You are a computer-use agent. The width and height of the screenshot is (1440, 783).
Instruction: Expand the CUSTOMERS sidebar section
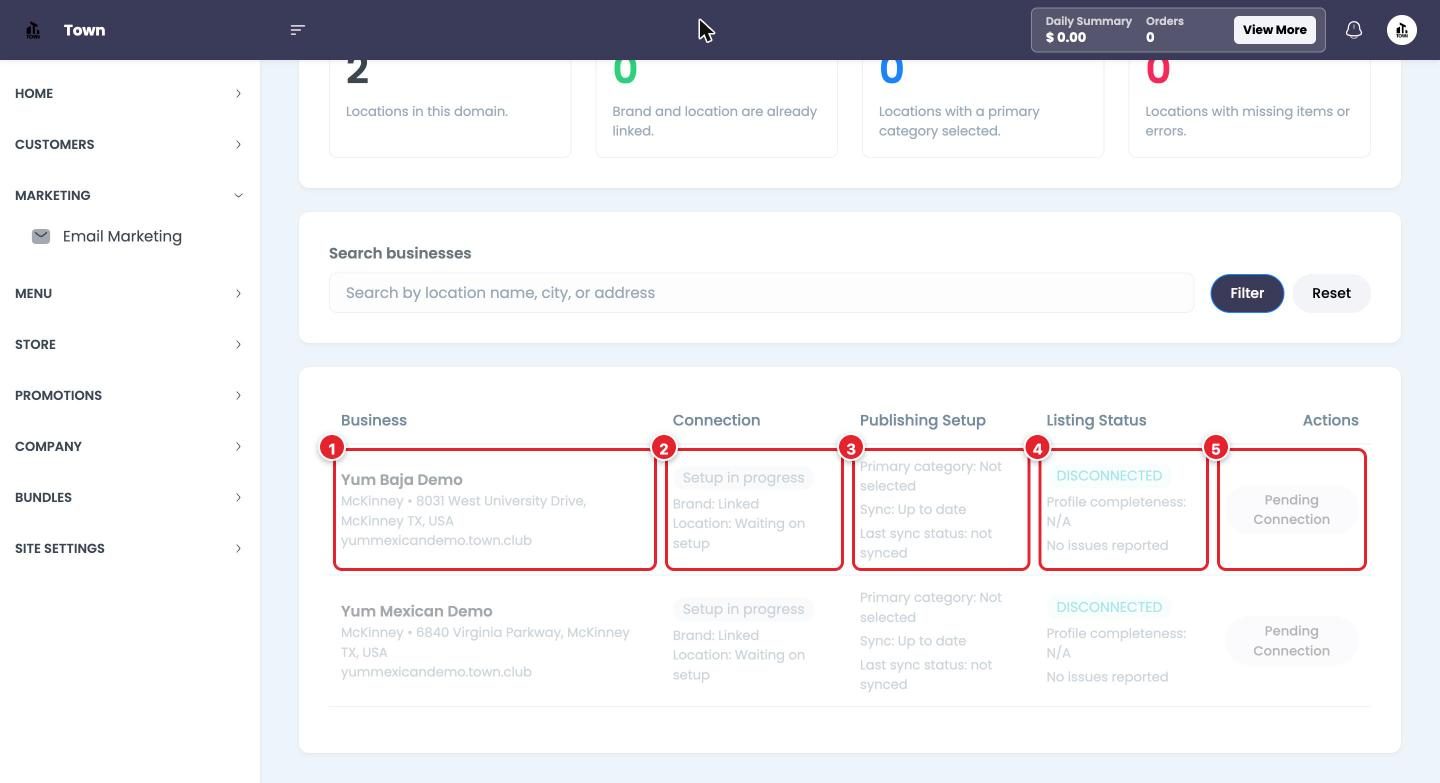click(130, 144)
